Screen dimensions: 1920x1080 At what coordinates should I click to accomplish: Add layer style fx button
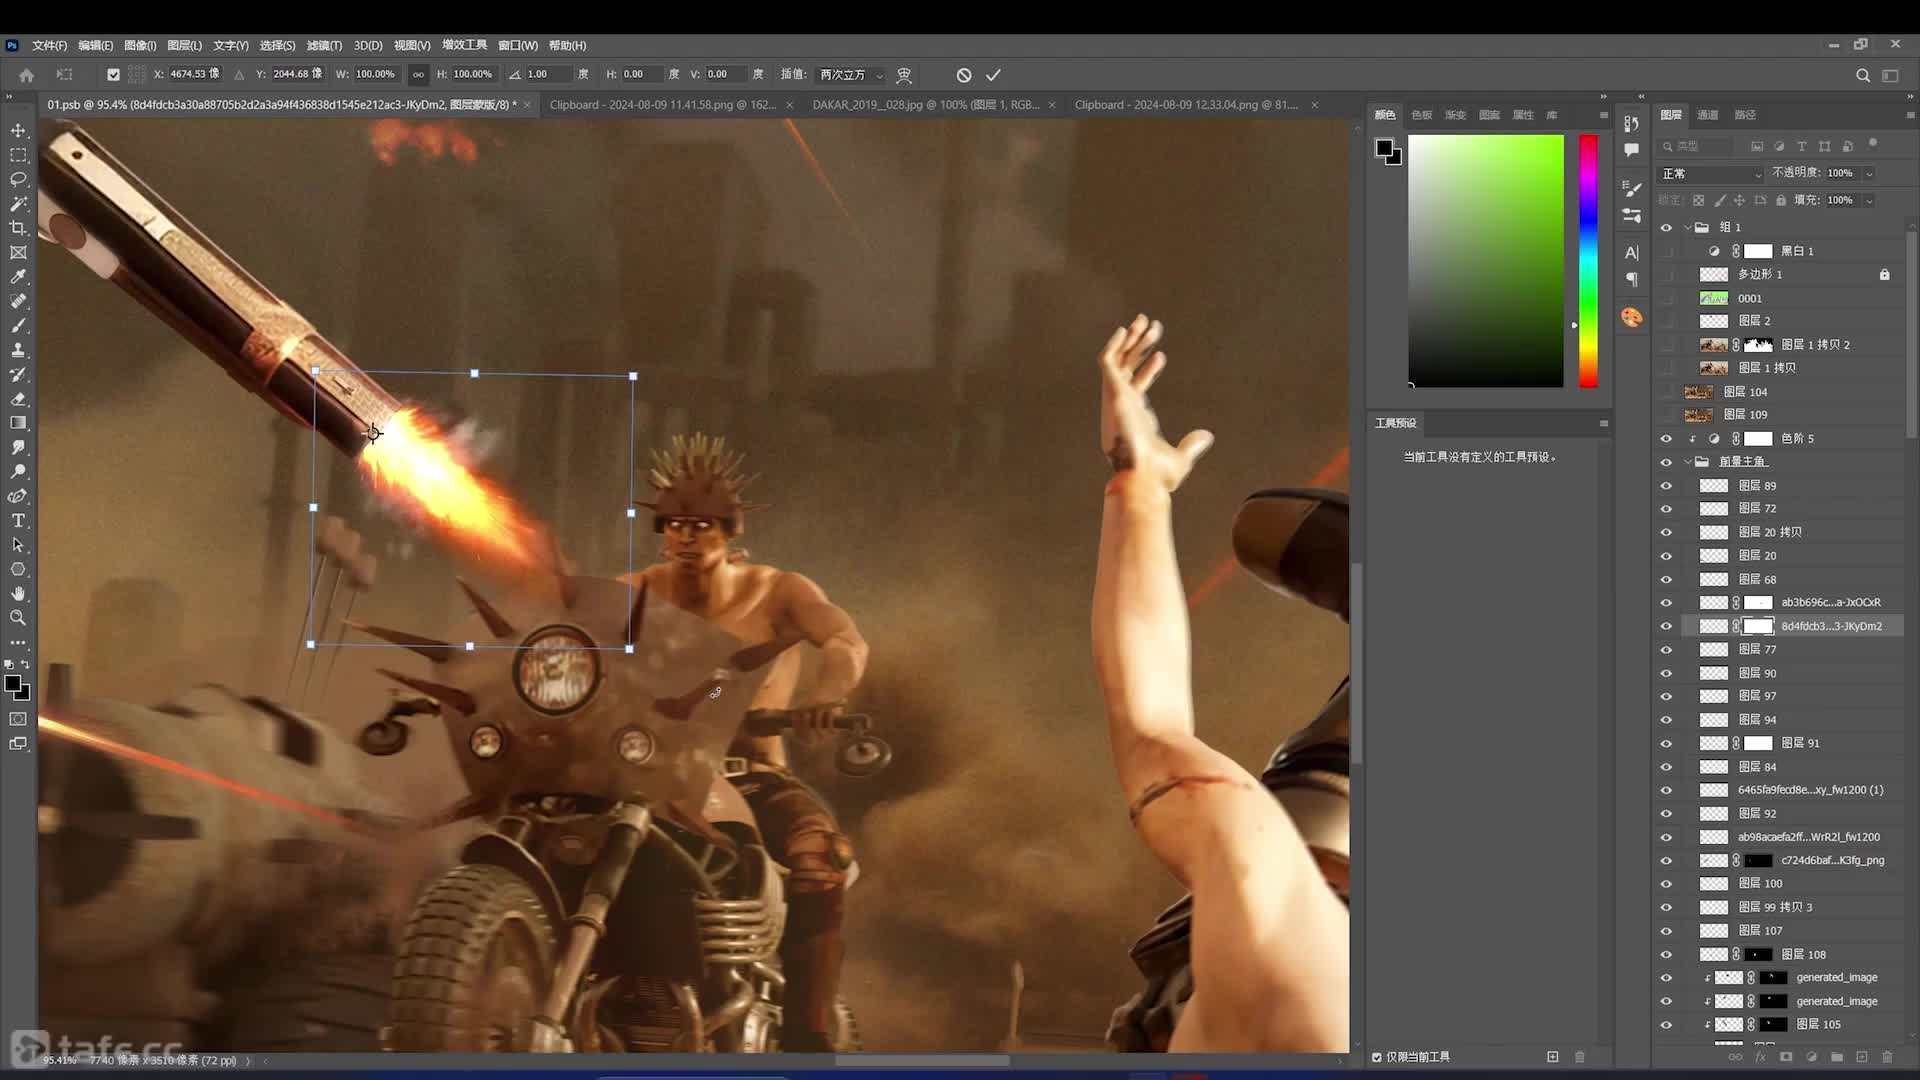pos(1760,1057)
